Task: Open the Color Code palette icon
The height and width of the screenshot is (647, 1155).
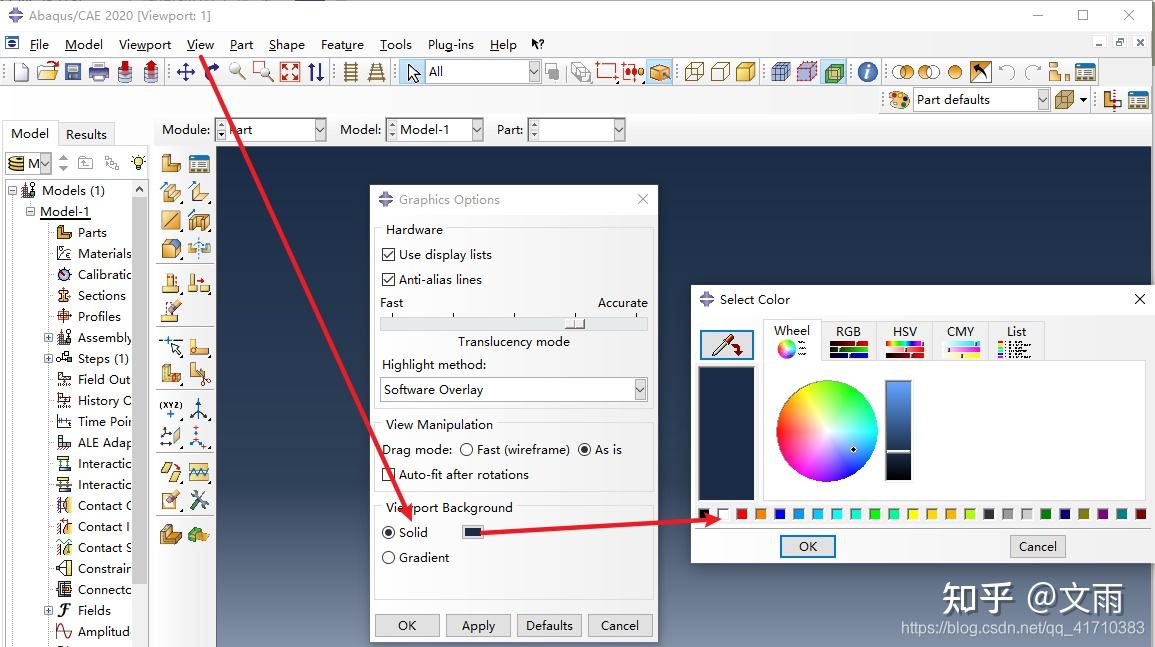Action: click(x=898, y=99)
